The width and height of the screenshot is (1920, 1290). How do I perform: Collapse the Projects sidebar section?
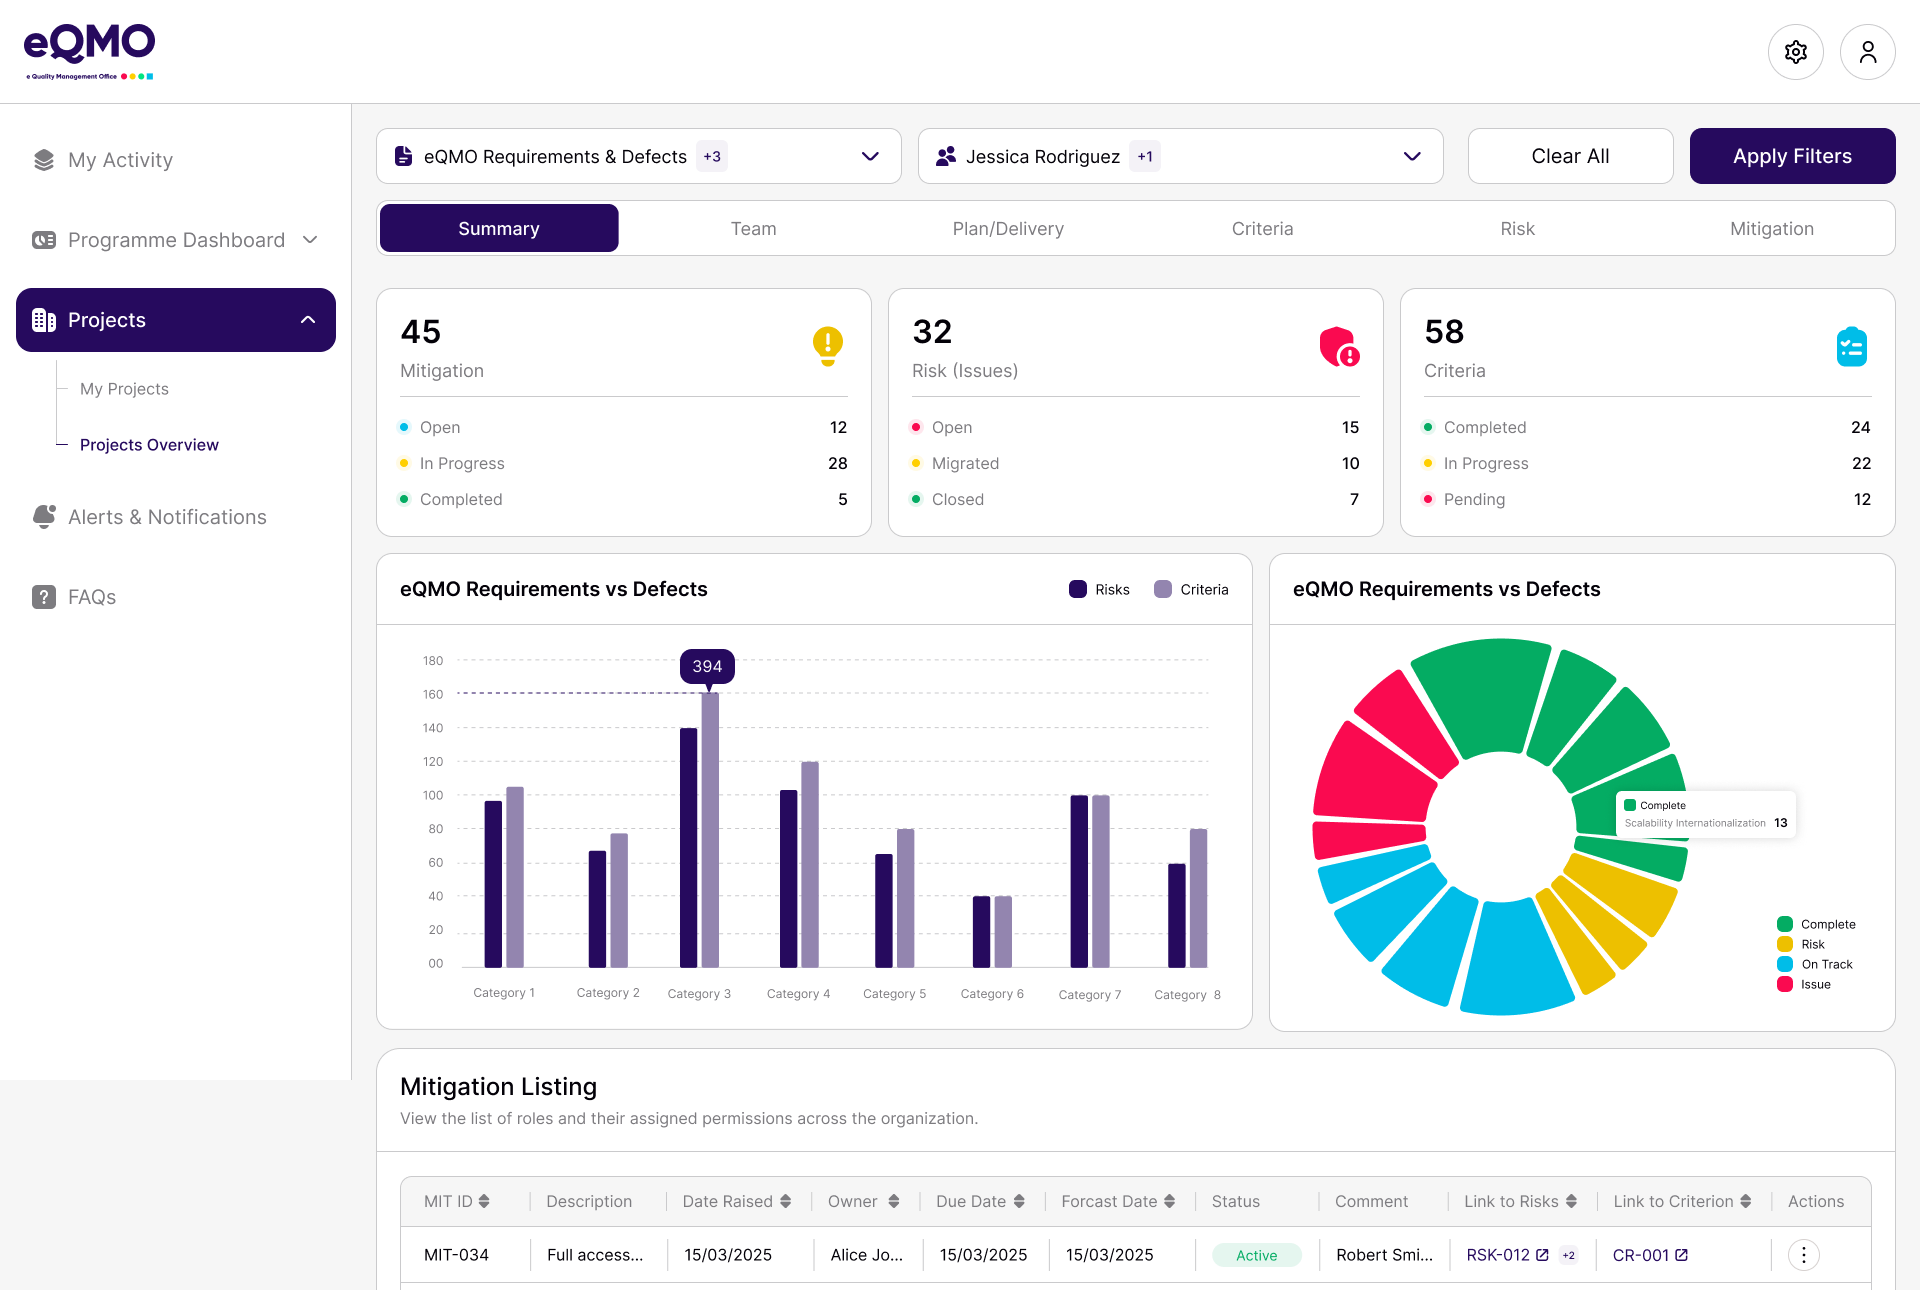tap(308, 320)
